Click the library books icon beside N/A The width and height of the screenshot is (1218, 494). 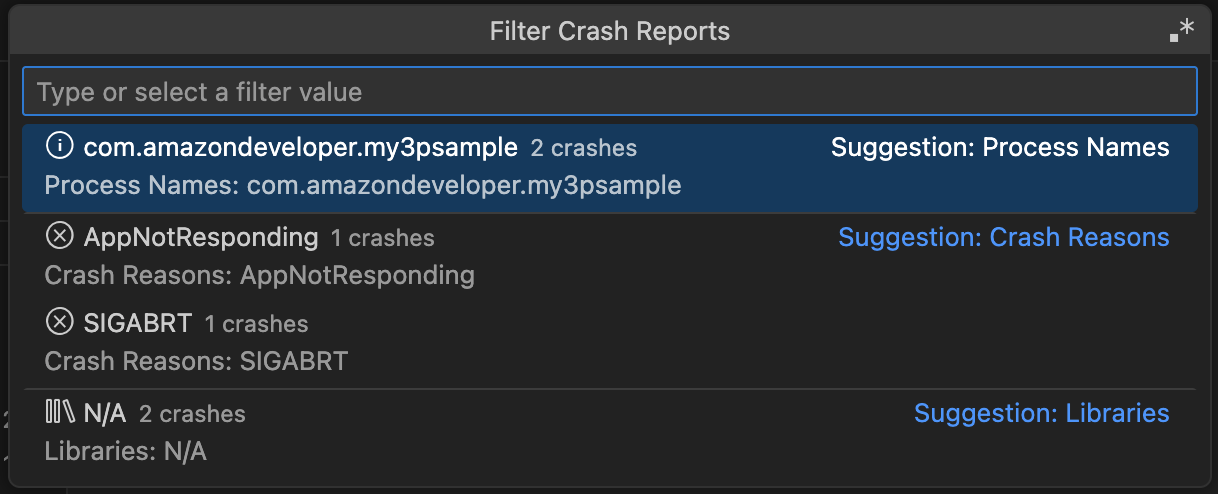pos(60,412)
